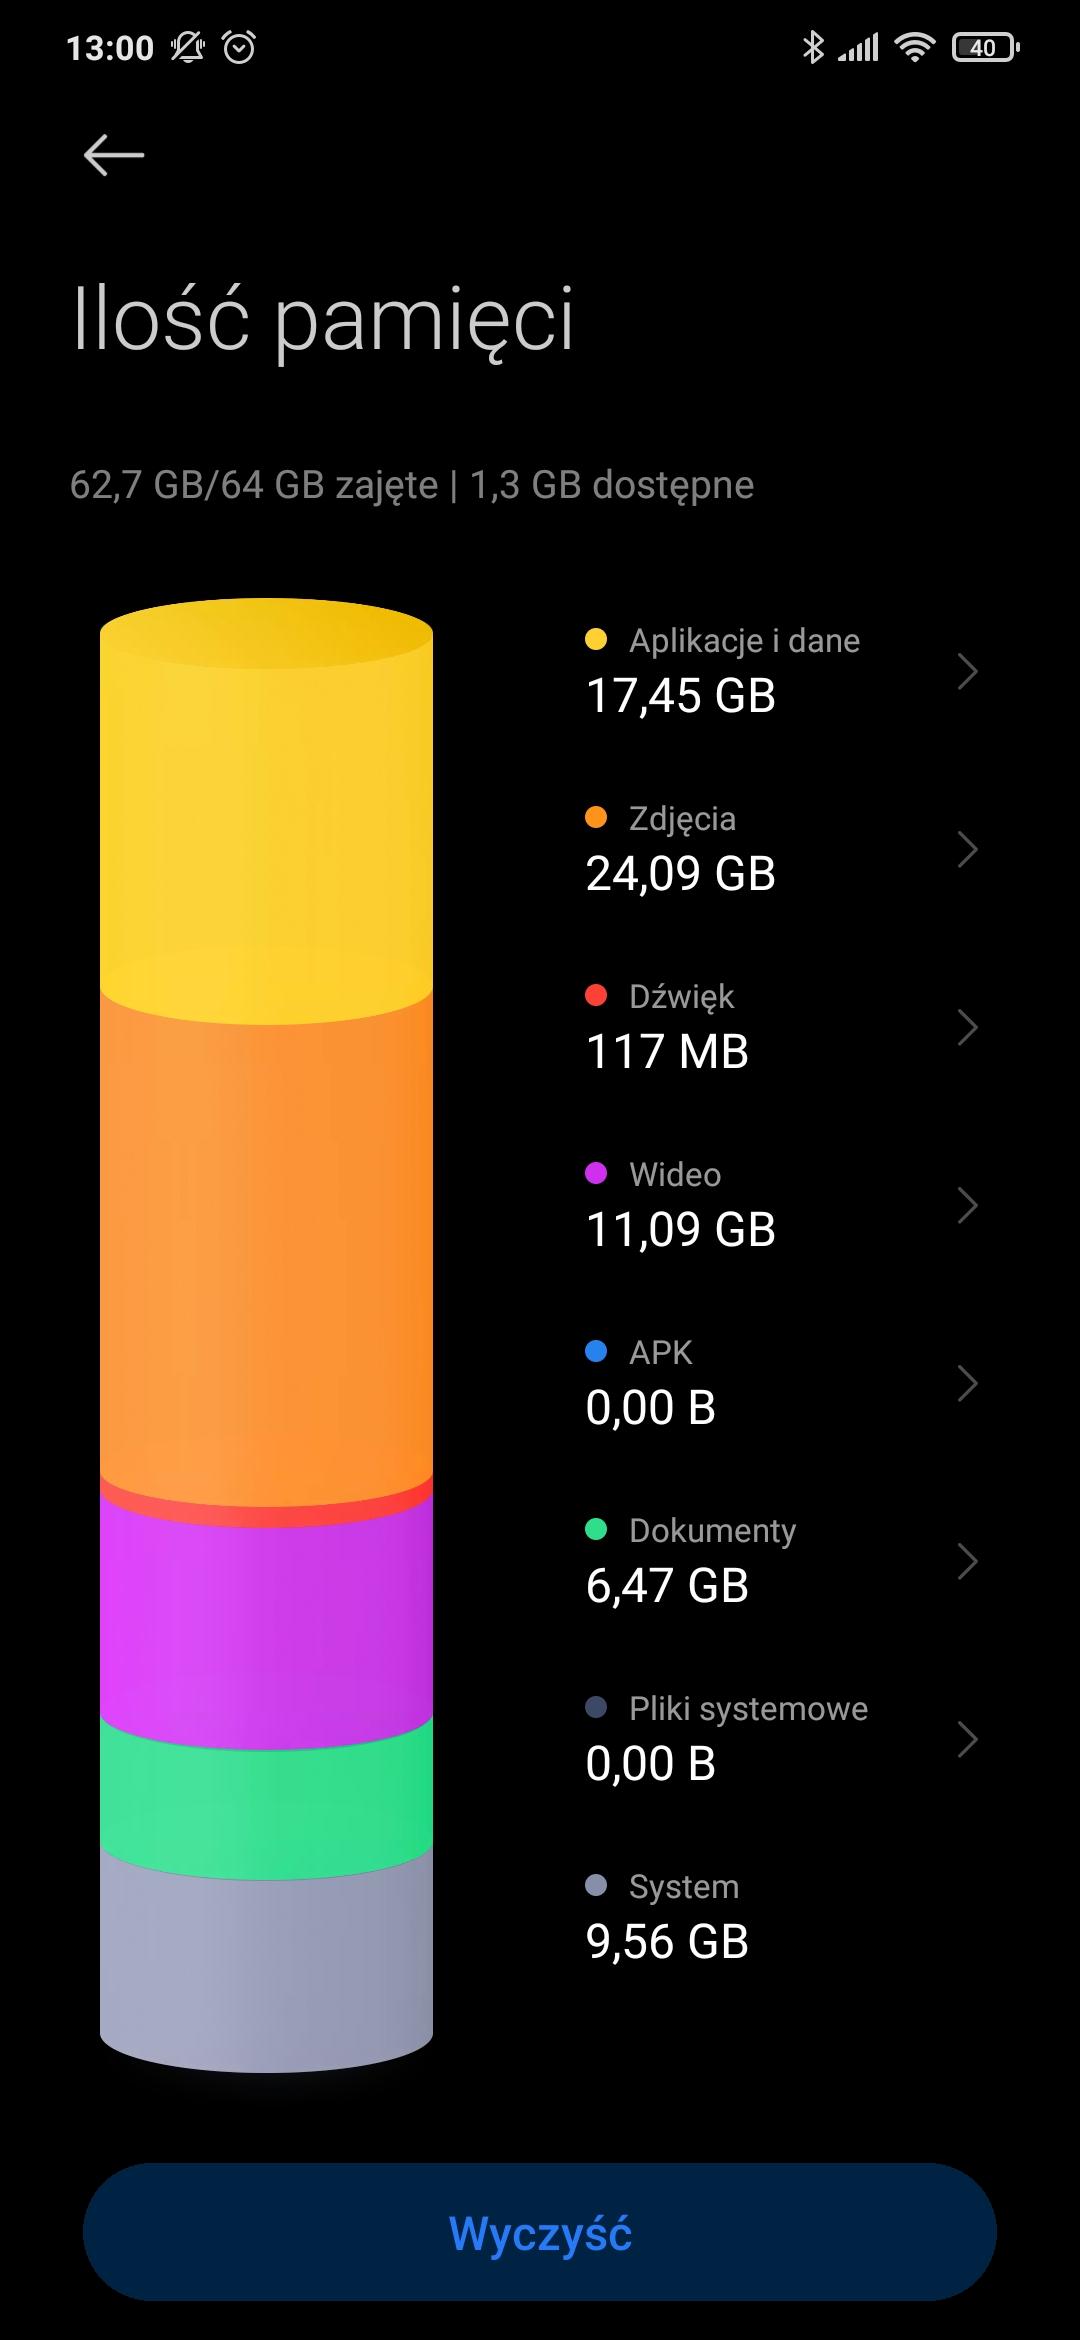Tap the battery indicator icon

point(985,47)
